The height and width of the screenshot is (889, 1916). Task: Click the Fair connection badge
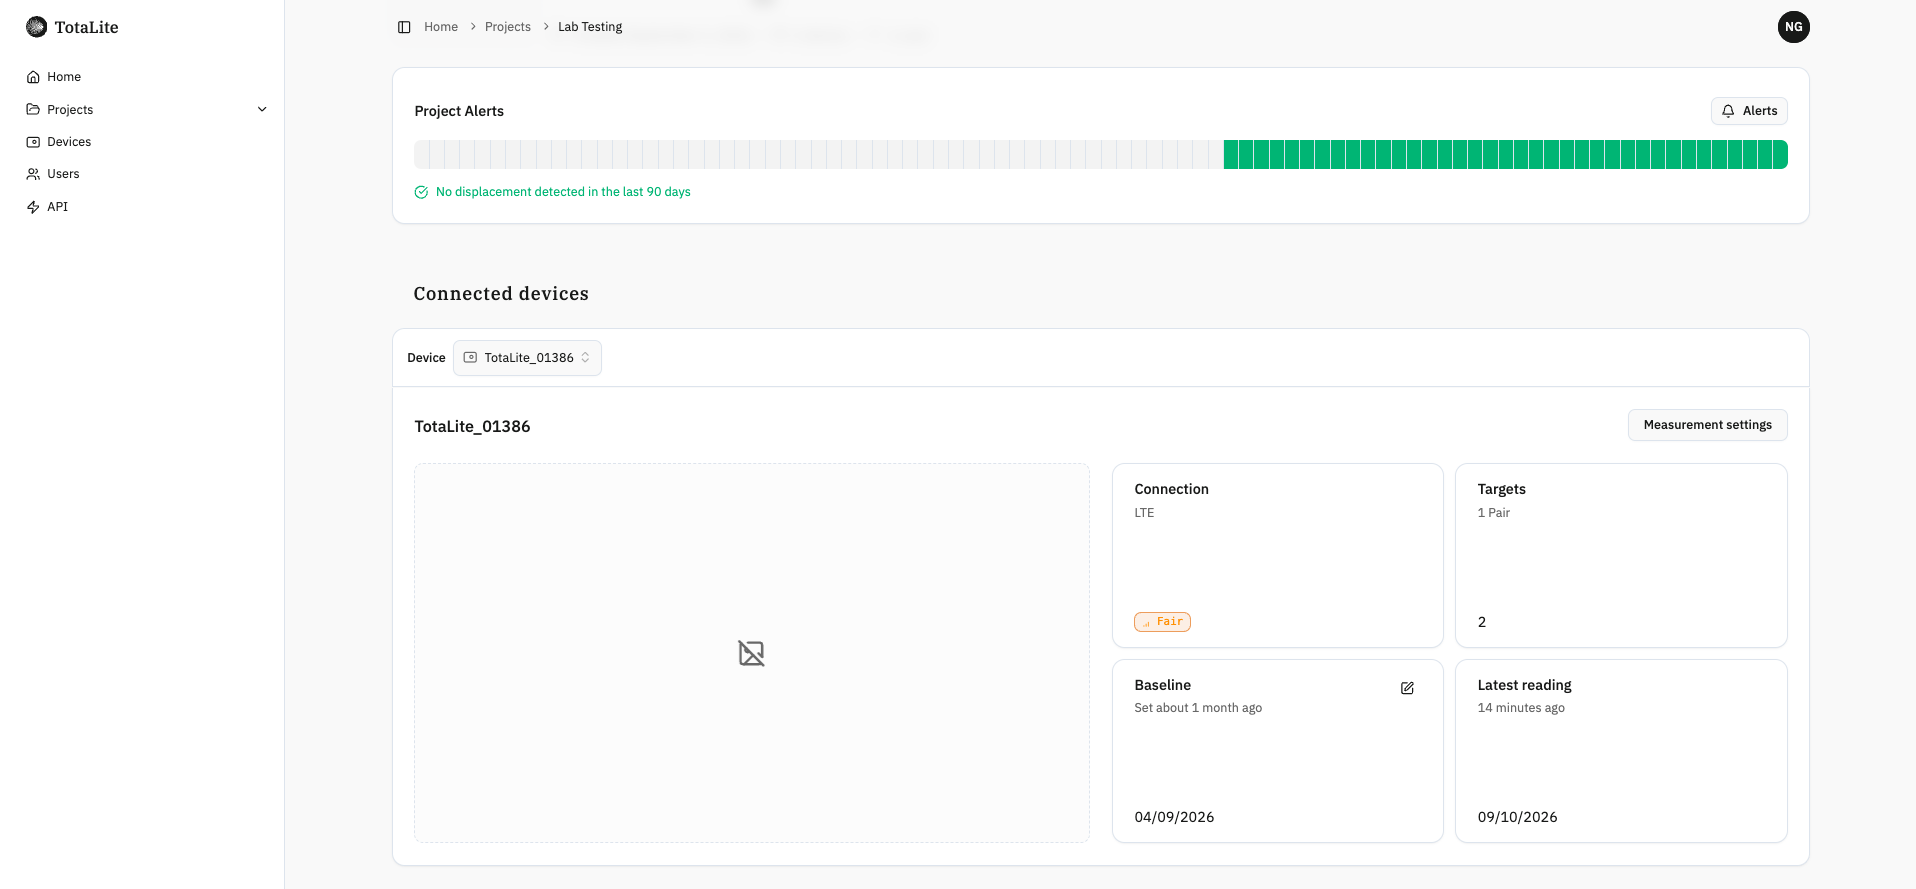[1162, 622]
